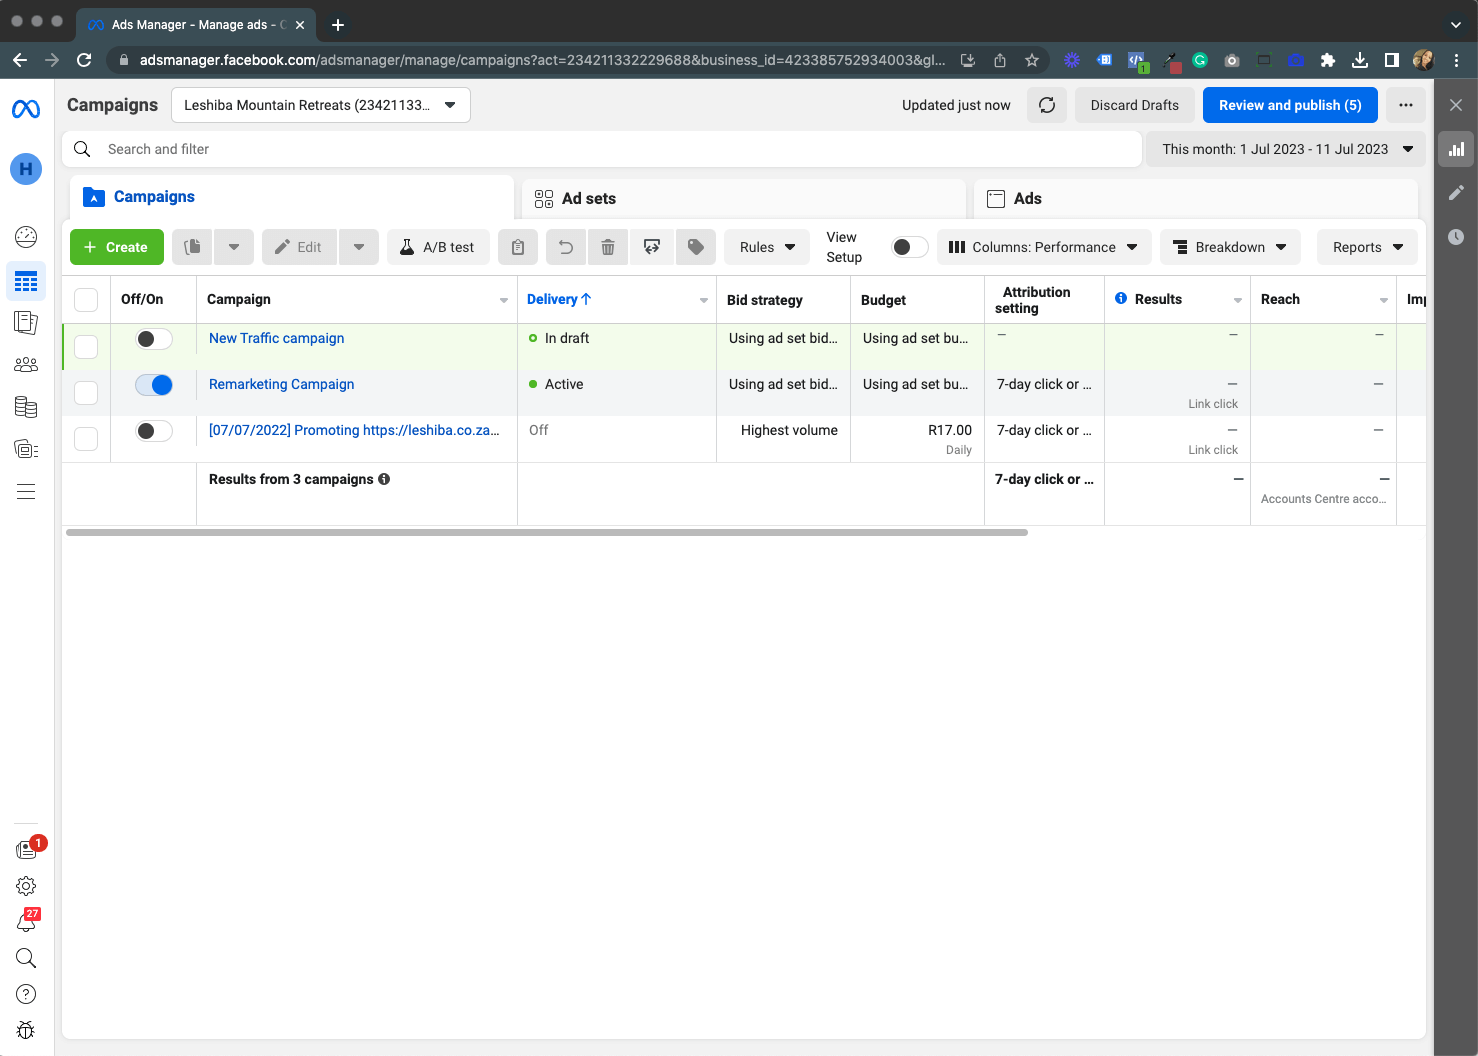Switch to the Ad sets tab
Viewport: 1478px width, 1056px height.
point(588,198)
